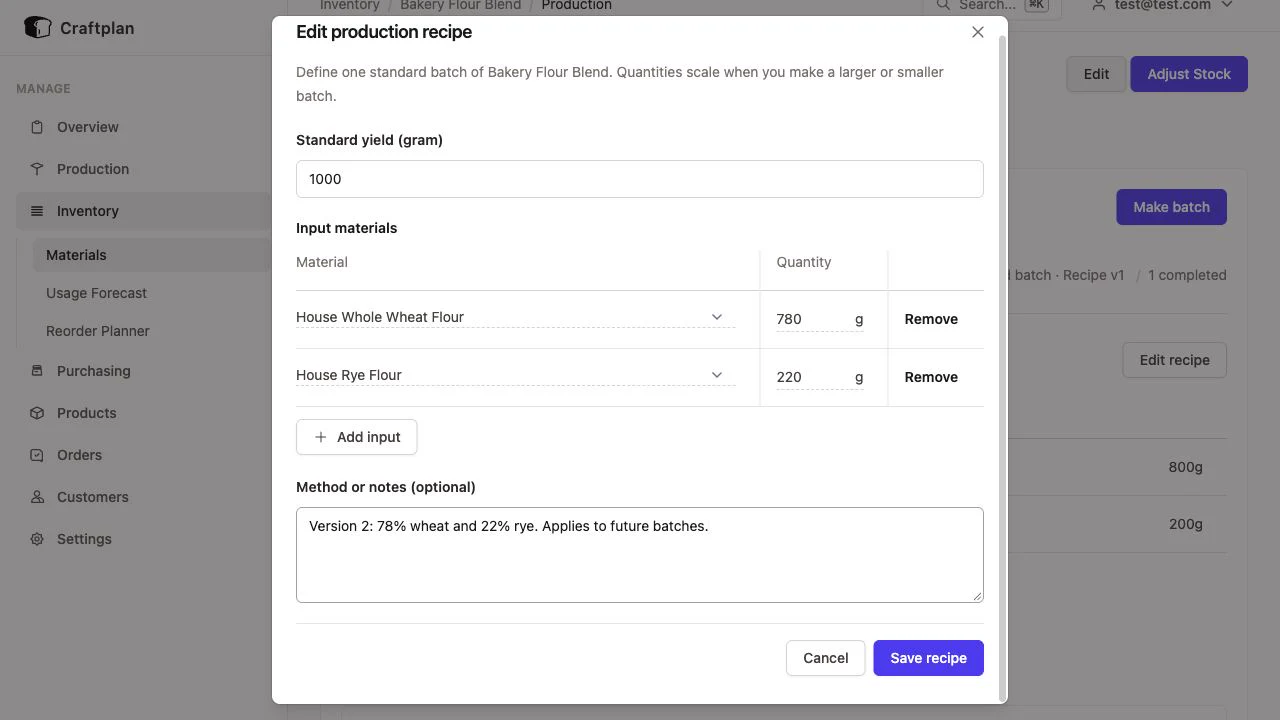Viewport: 1280px width, 720px height.
Task: Click the Orders sidebar icon
Action: click(37, 455)
